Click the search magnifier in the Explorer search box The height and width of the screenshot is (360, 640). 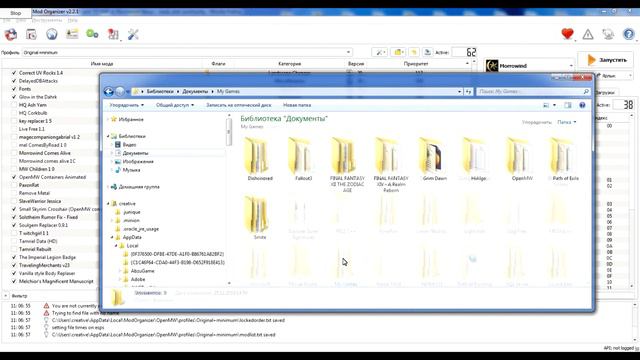pos(586,91)
